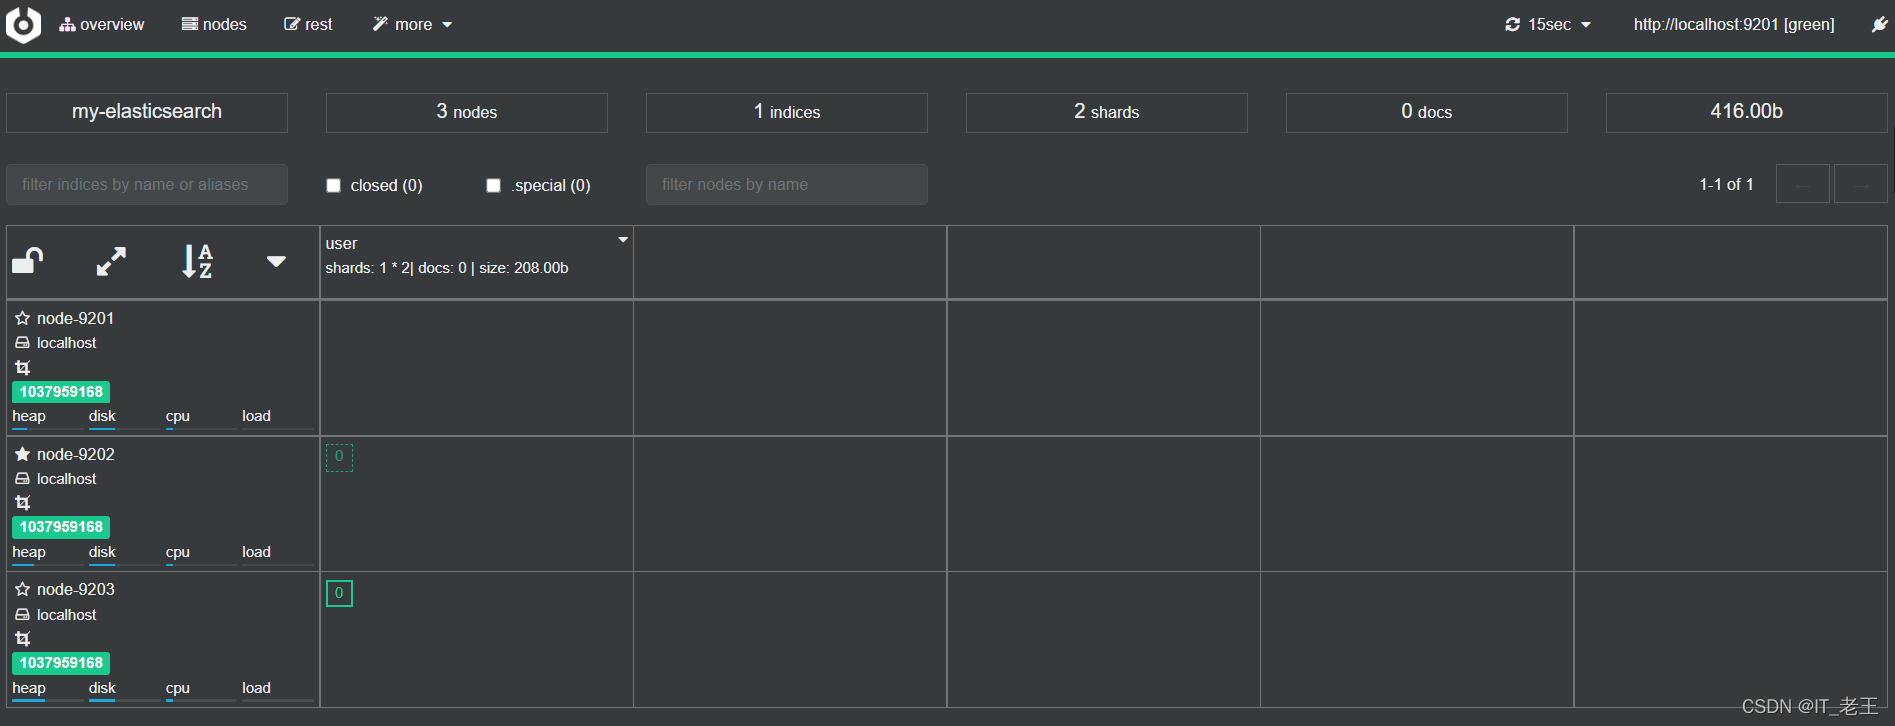Click node-9201's 1037959168 badge
Viewport: 1895px width, 726px height.
click(x=61, y=392)
